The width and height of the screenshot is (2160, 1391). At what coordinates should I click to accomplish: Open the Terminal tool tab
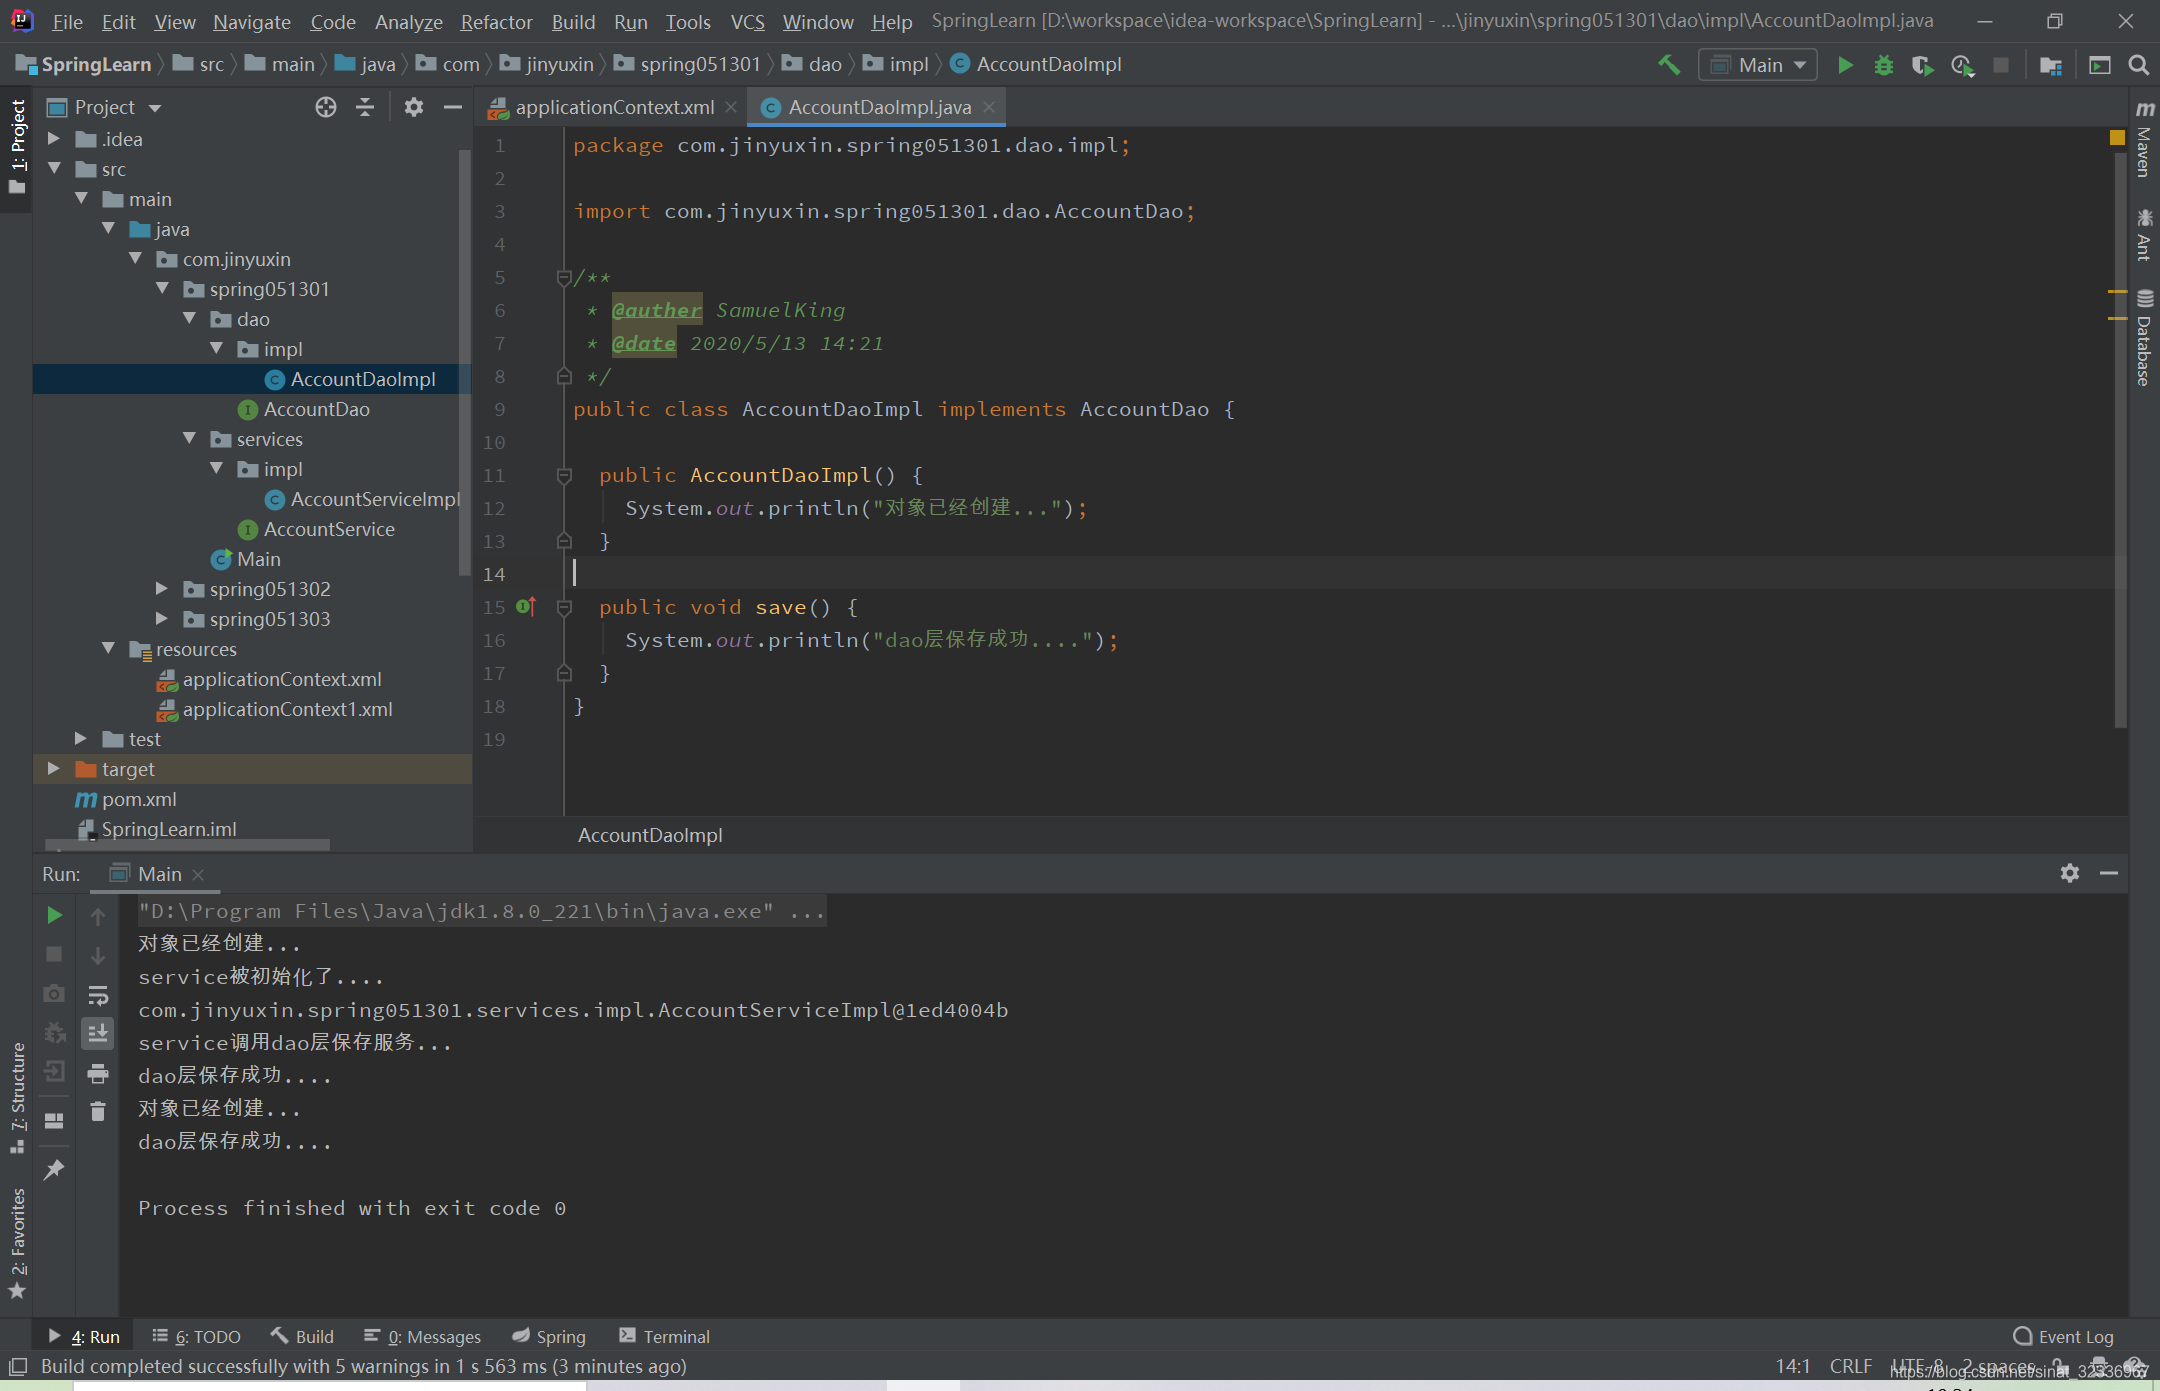pyautogui.click(x=664, y=1336)
